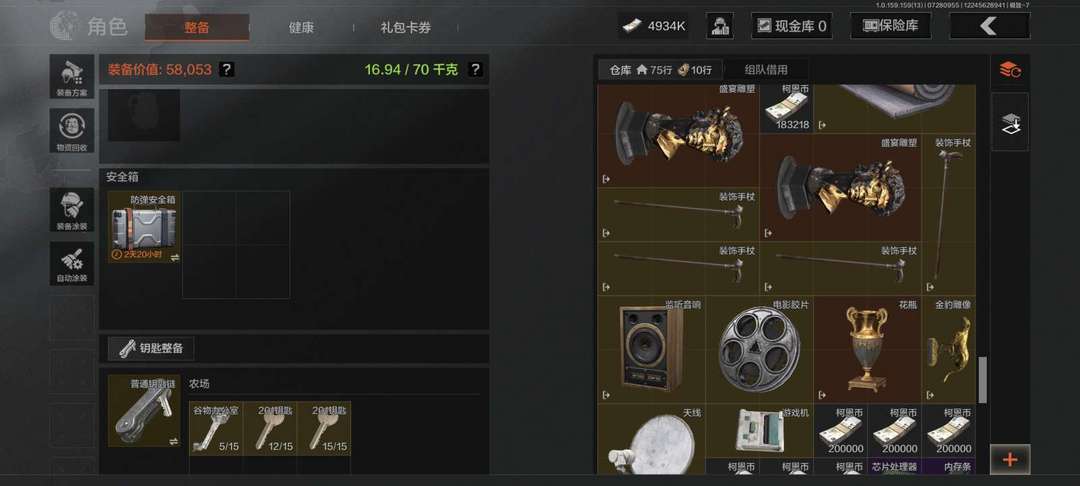1080x486 pixels.
Task: Switch to the 礼包卡券 tab
Action: tap(405, 28)
